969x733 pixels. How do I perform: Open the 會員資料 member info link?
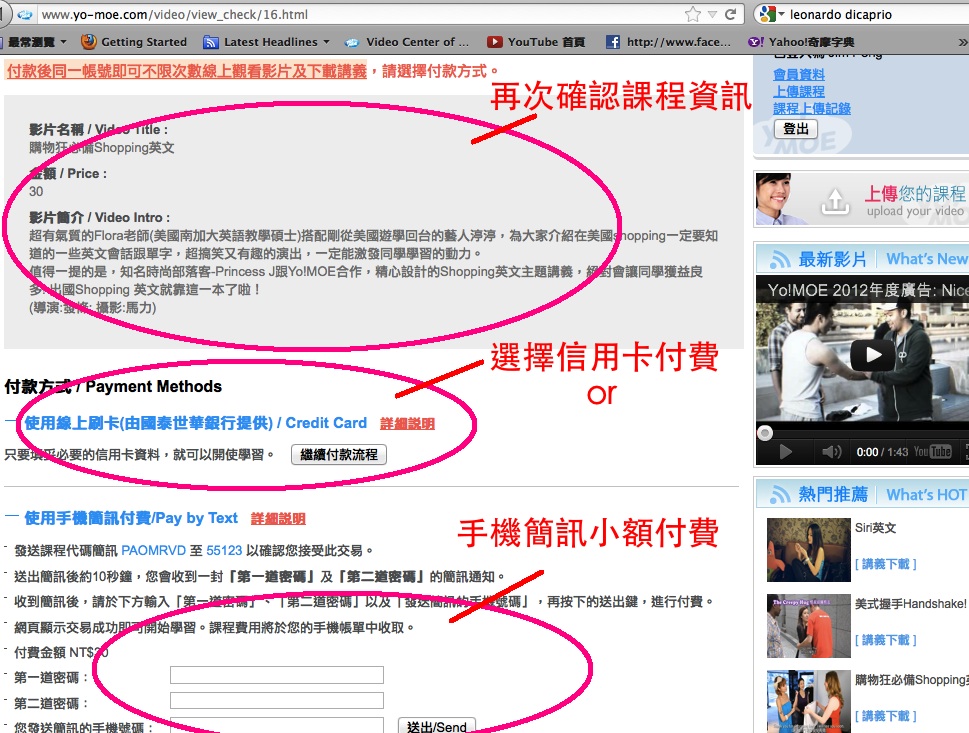coord(798,75)
